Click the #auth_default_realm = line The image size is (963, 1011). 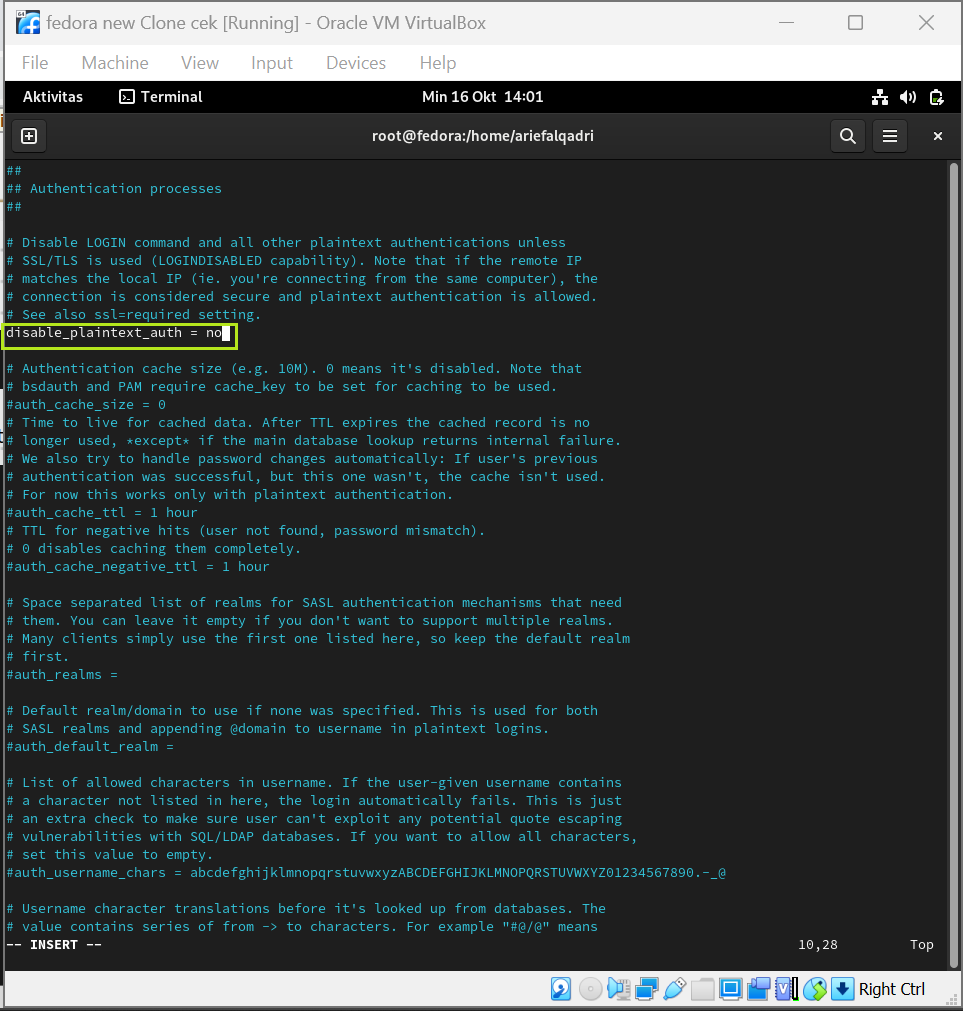(x=90, y=747)
